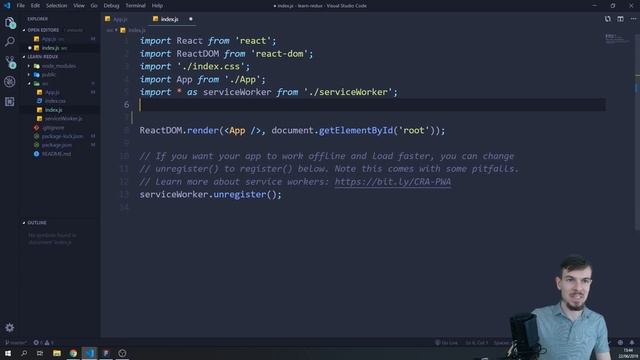The height and width of the screenshot is (360, 640).
Task: Open File Explorer from the taskbar
Action: [57, 353]
